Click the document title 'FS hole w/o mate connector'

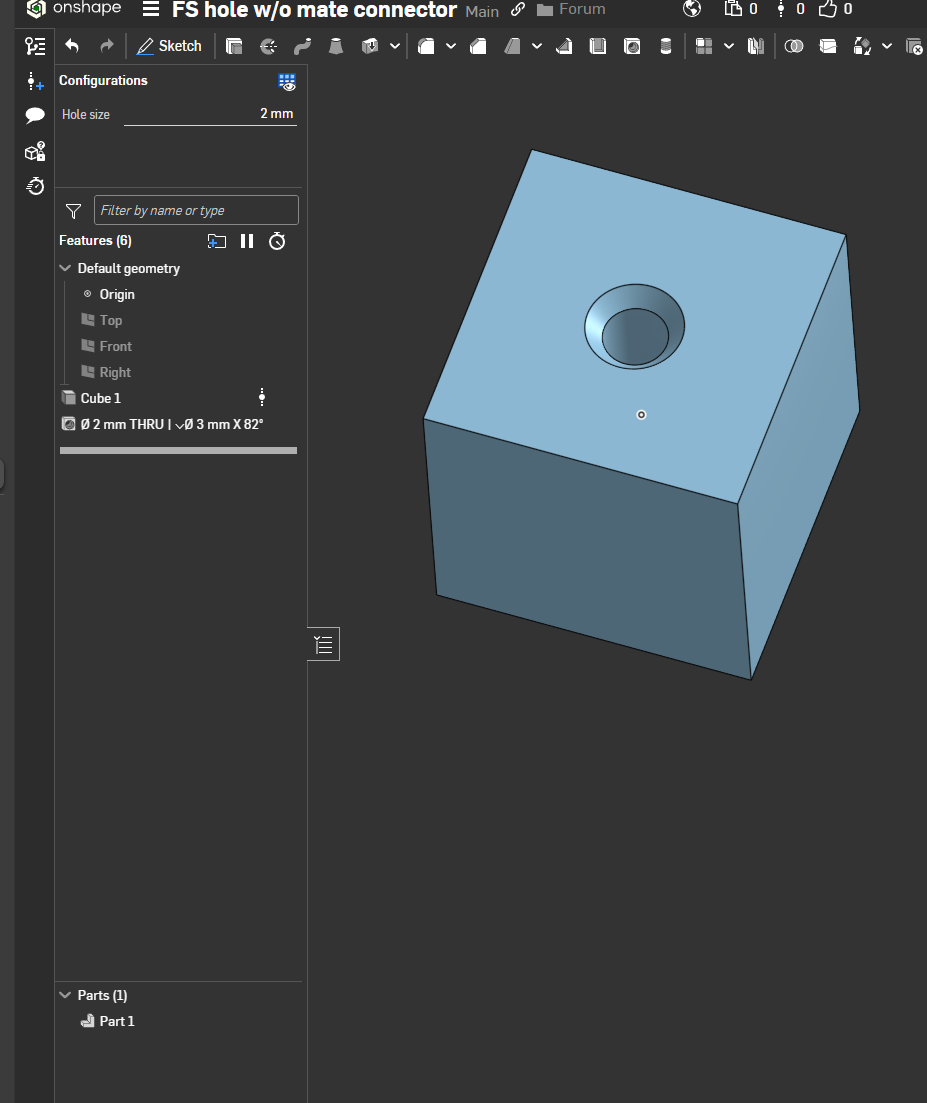pyautogui.click(x=314, y=10)
